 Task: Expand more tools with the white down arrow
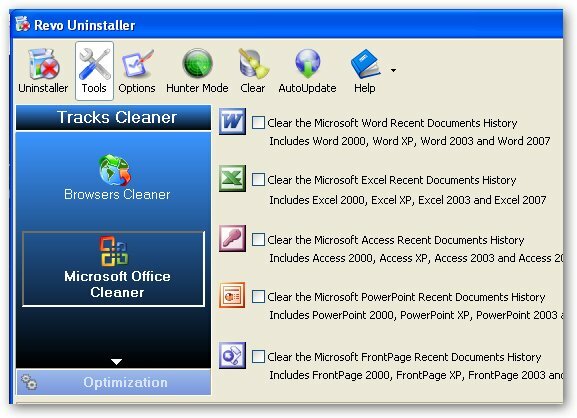point(116,362)
